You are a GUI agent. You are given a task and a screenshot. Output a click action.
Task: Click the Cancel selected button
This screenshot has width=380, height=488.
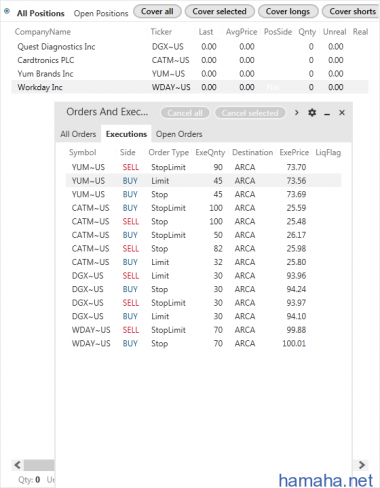click(250, 113)
